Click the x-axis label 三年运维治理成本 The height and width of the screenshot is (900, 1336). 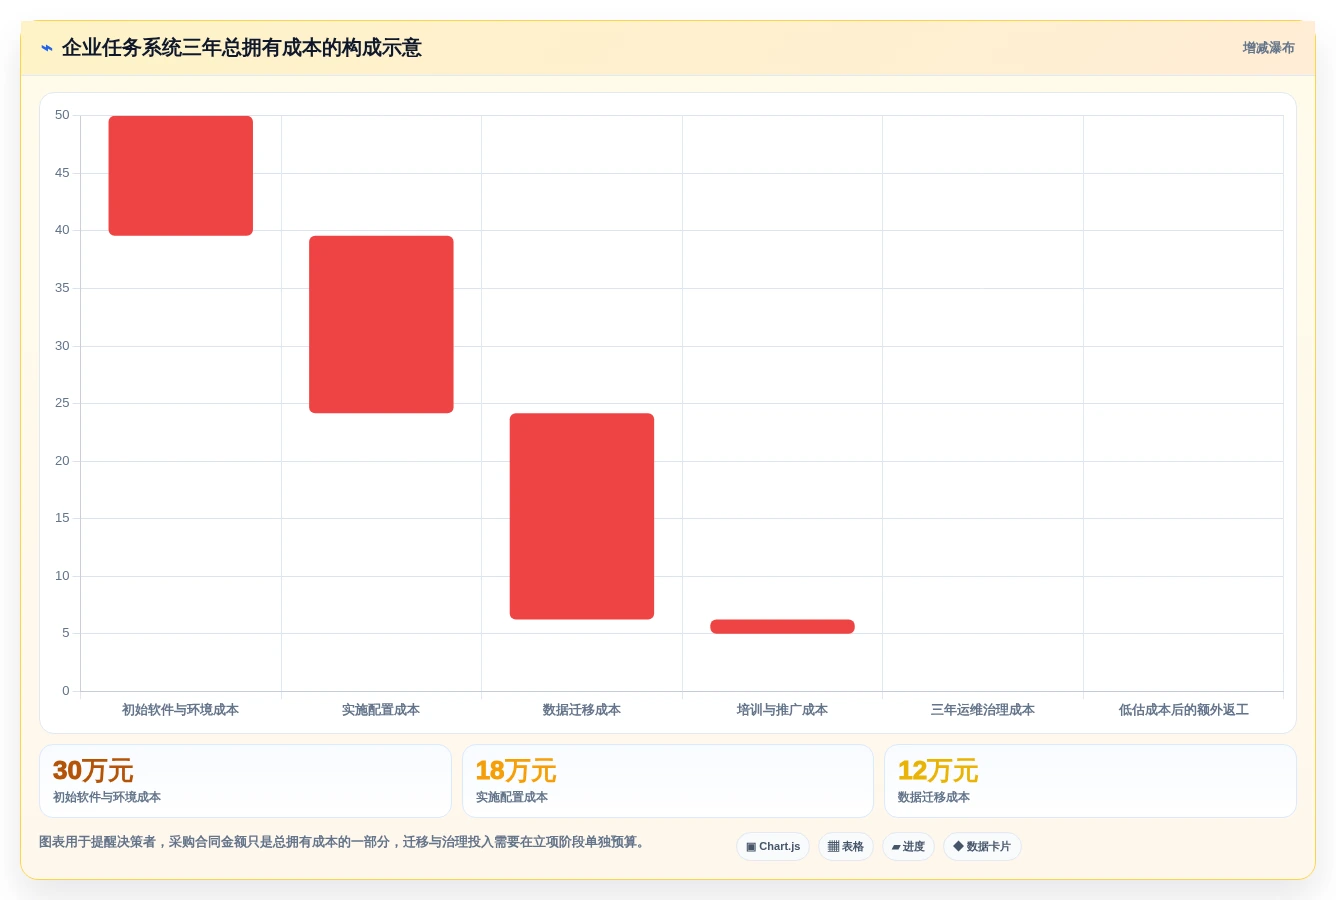(983, 710)
